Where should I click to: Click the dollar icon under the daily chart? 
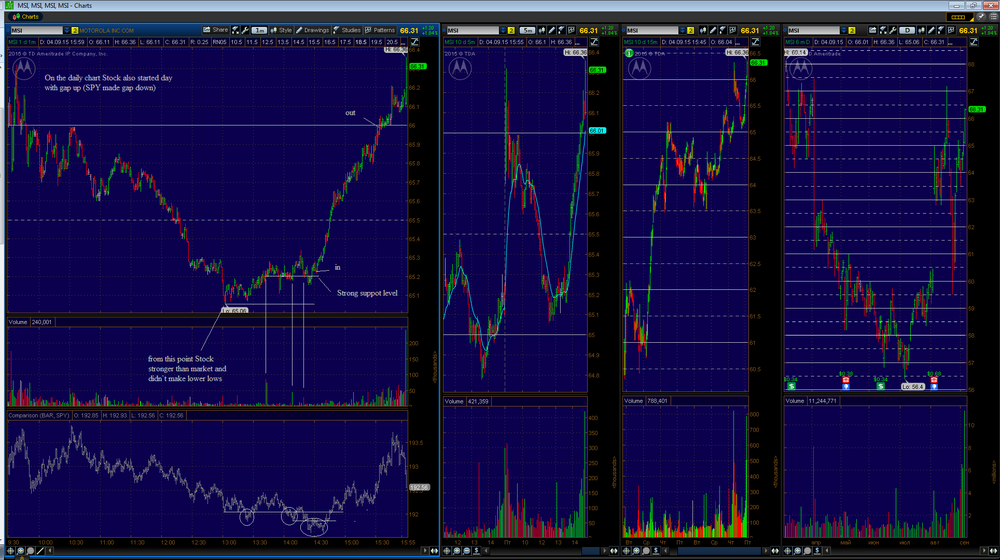(x=817, y=550)
